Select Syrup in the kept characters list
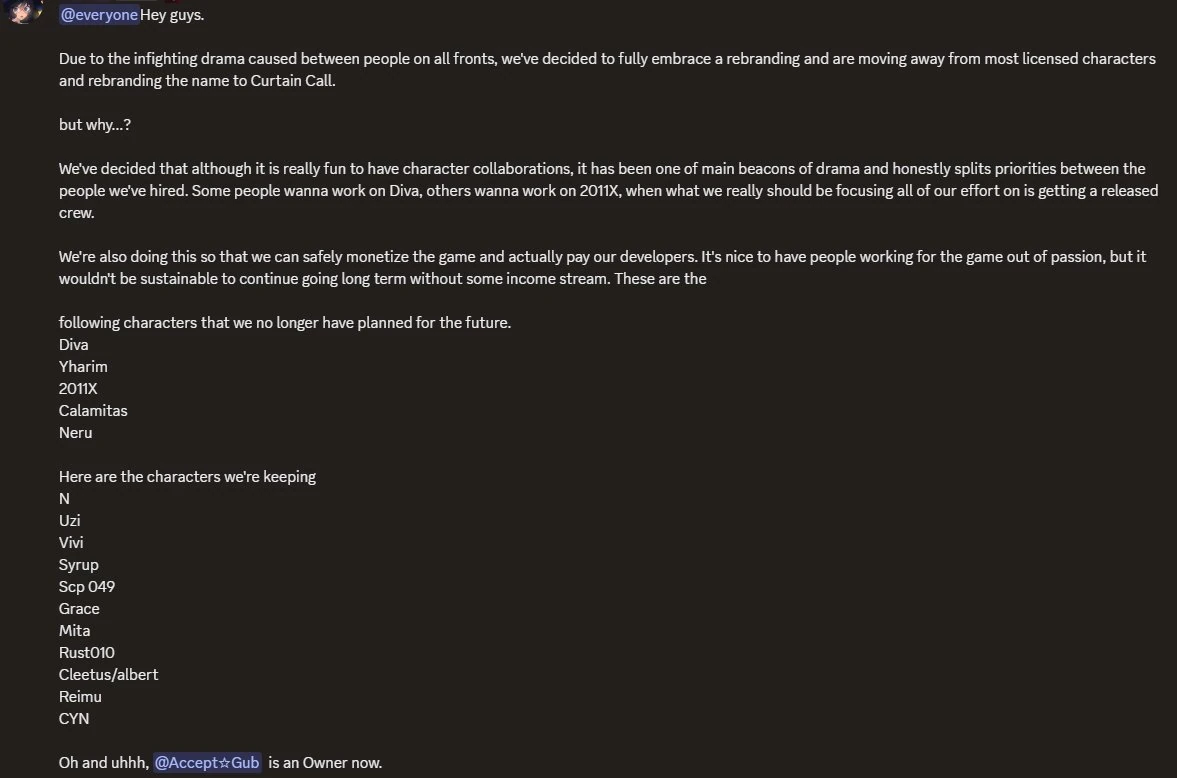 coord(79,565)
